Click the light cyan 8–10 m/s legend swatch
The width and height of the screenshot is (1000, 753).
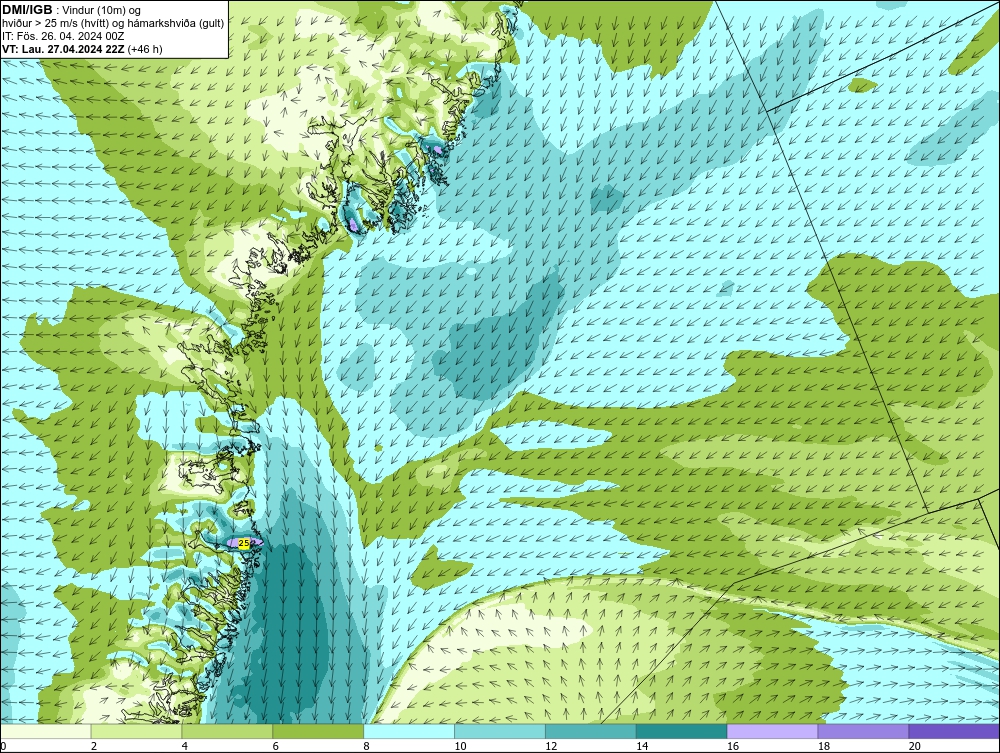pos(409,731)
